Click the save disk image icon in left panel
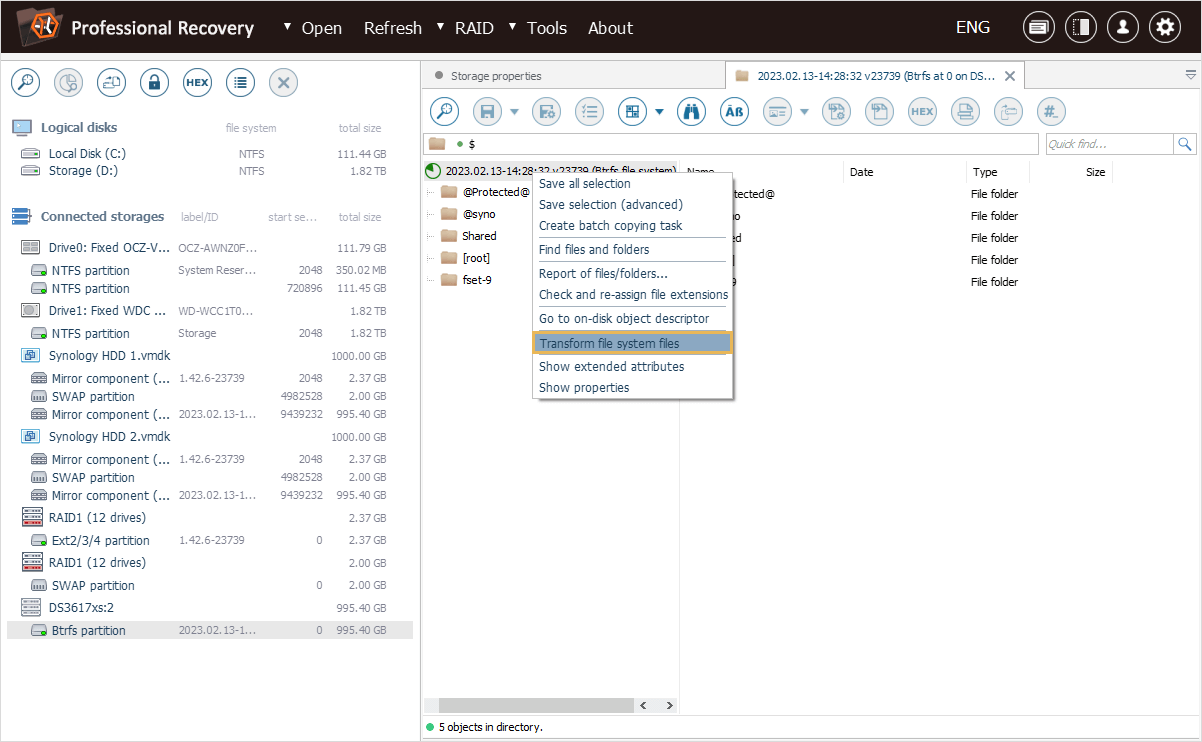 click(x=111, y=83)
